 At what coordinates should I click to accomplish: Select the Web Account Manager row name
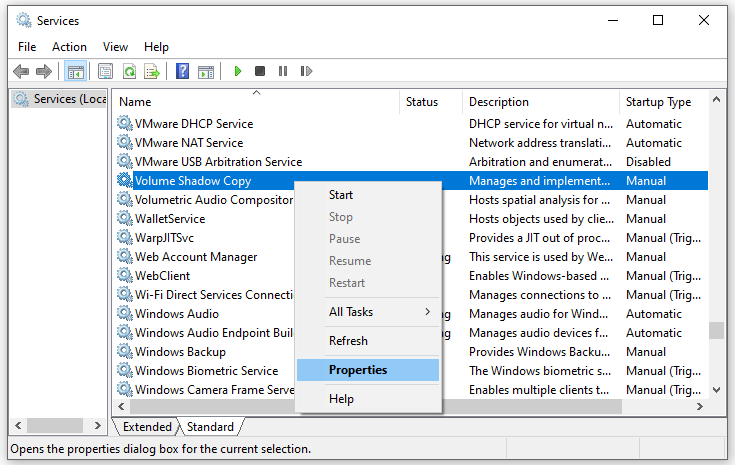tap(196, 257)
